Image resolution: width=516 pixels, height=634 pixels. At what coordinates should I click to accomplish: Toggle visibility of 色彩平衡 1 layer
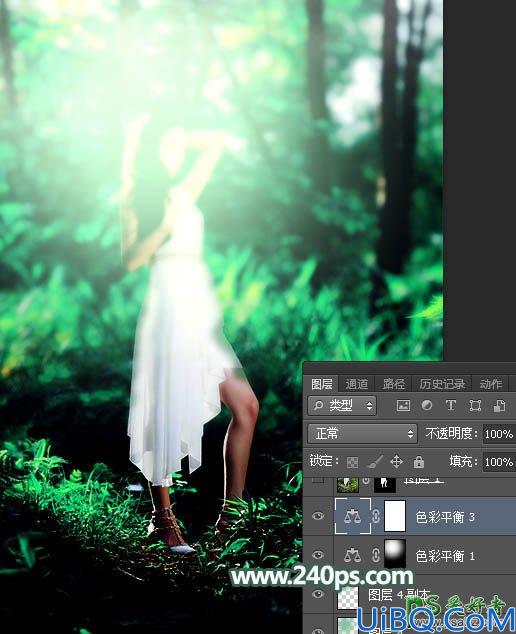coord(318,555)
